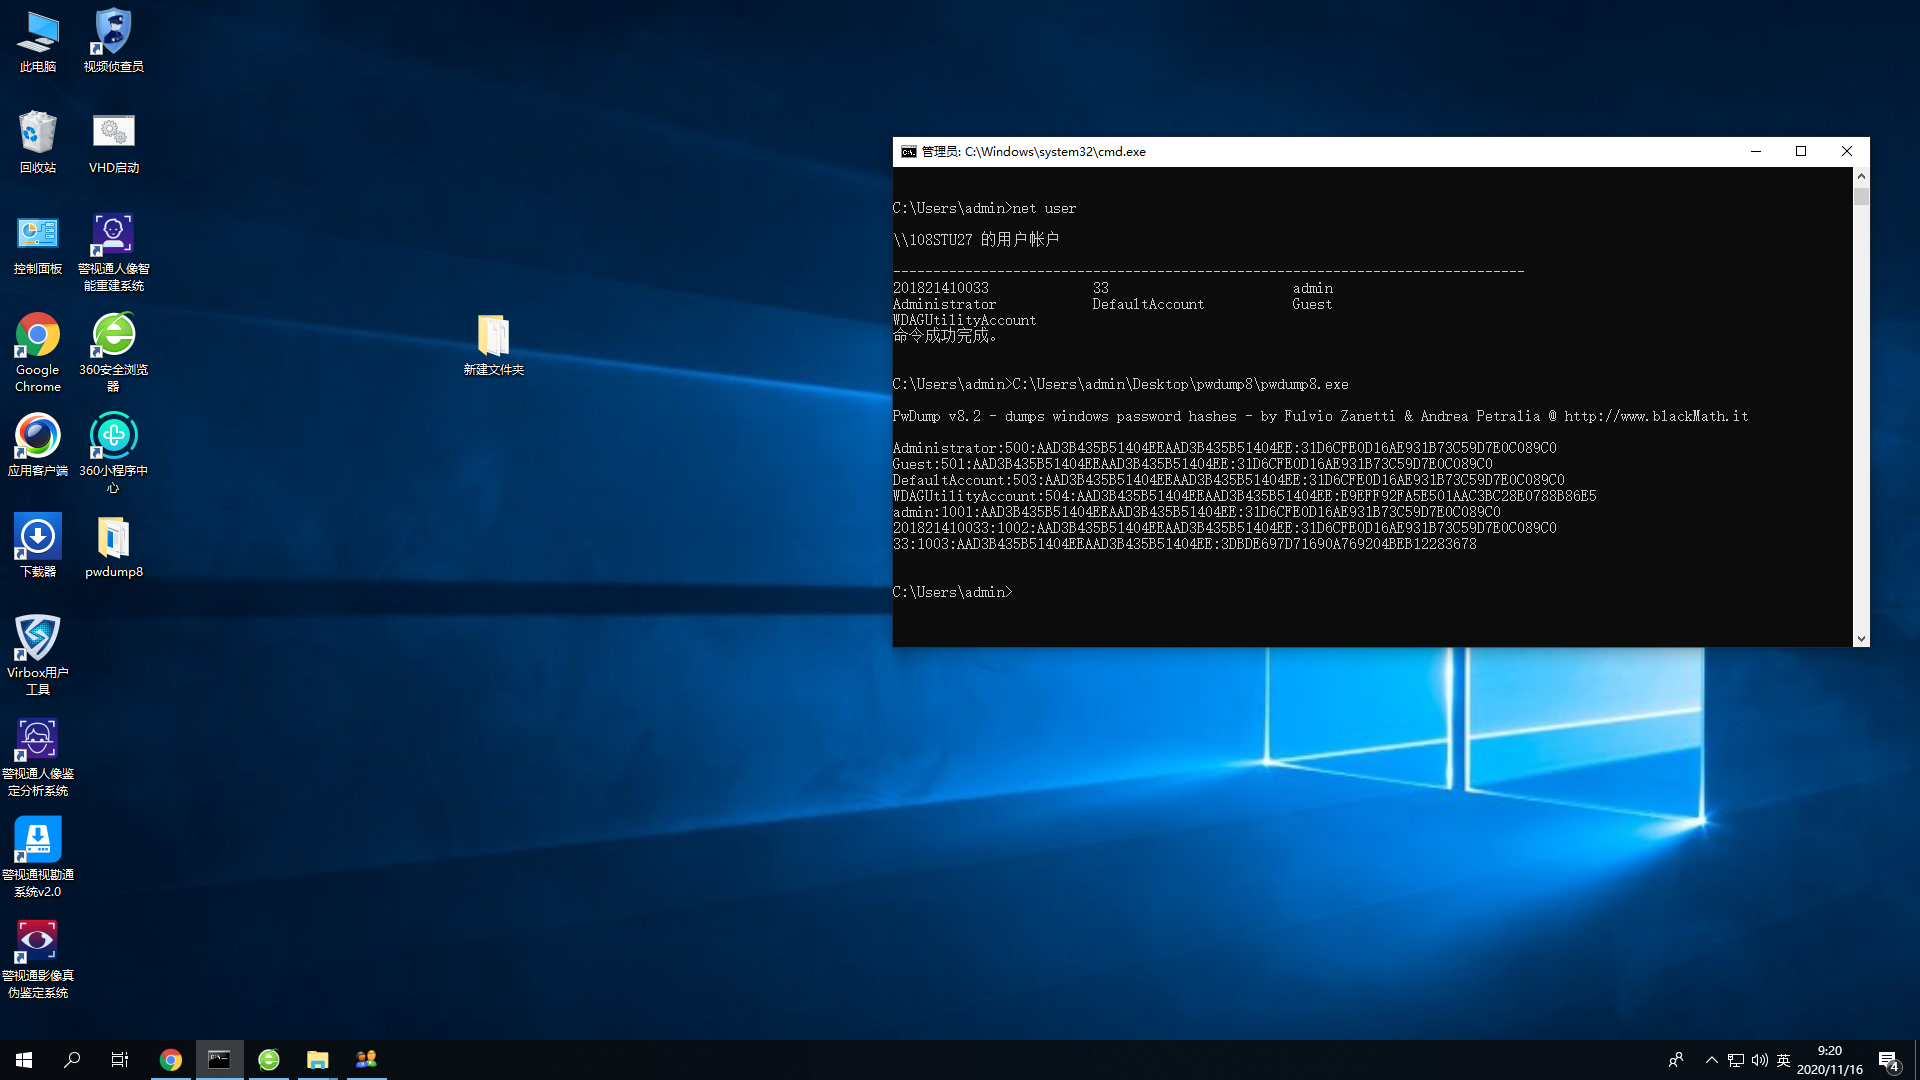Open the volume control in tray
Image resolution: width=1920 pixels, height=1080 pixels.
pyautogui.click(x=1759, y=1060)
